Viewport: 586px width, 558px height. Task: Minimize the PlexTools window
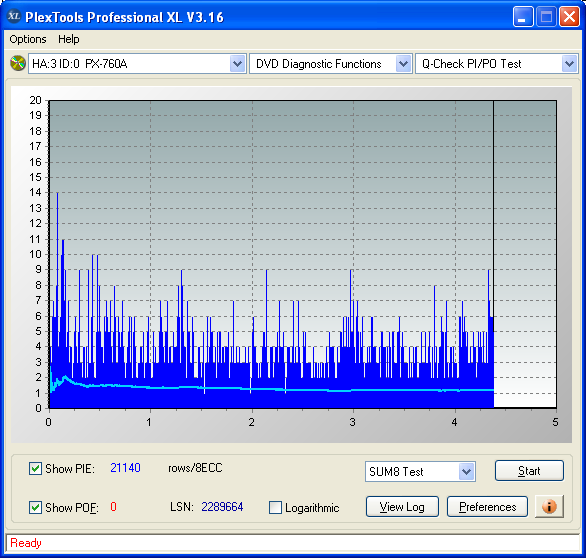click(523, 17)
